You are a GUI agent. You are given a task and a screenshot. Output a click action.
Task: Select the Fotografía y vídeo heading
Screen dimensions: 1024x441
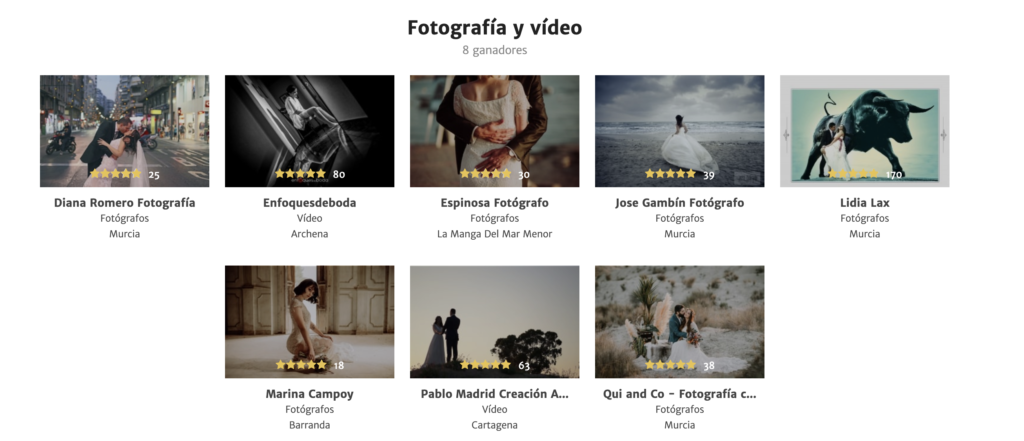494,27
